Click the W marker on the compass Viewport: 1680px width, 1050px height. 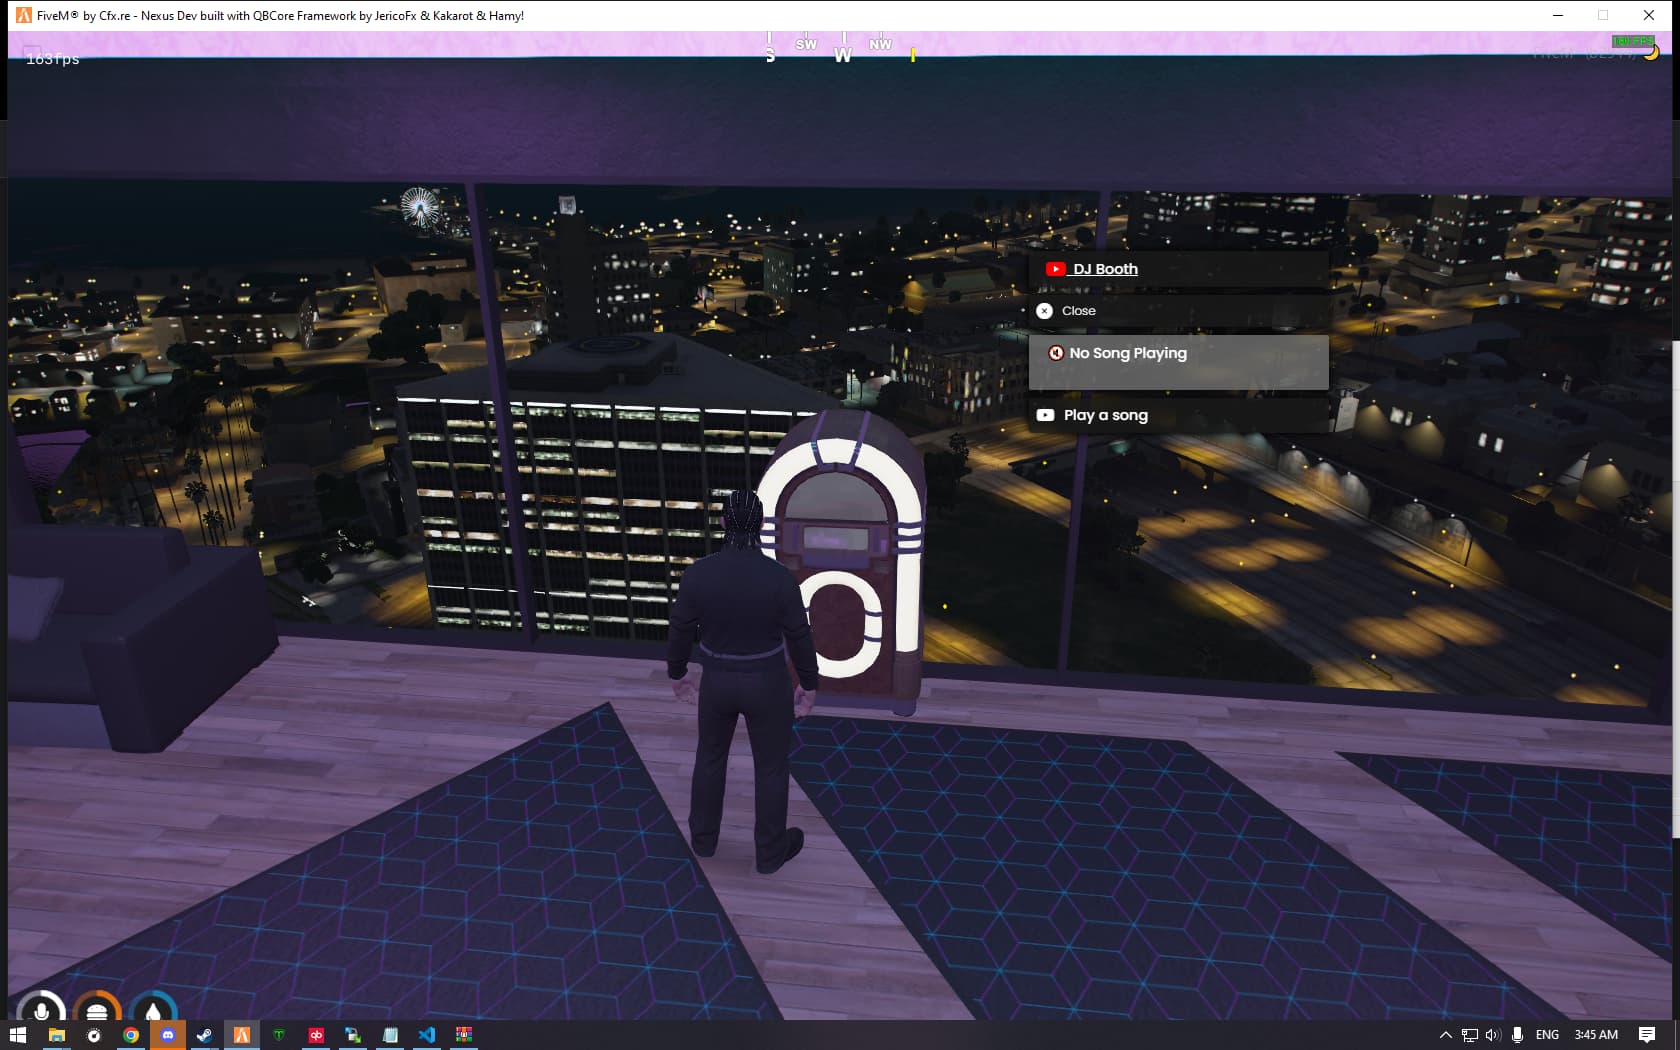point(843,55)
